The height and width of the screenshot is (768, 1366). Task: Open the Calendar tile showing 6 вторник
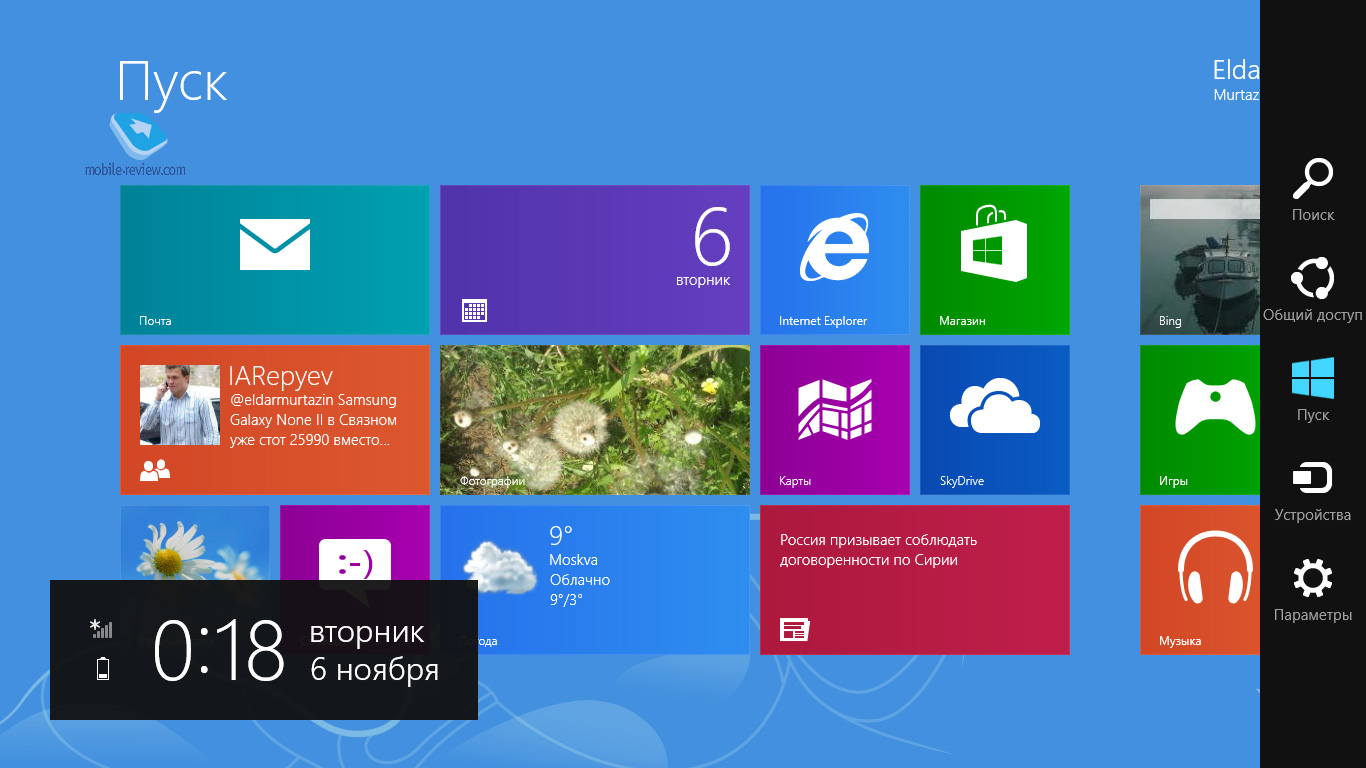coord(595,260)
